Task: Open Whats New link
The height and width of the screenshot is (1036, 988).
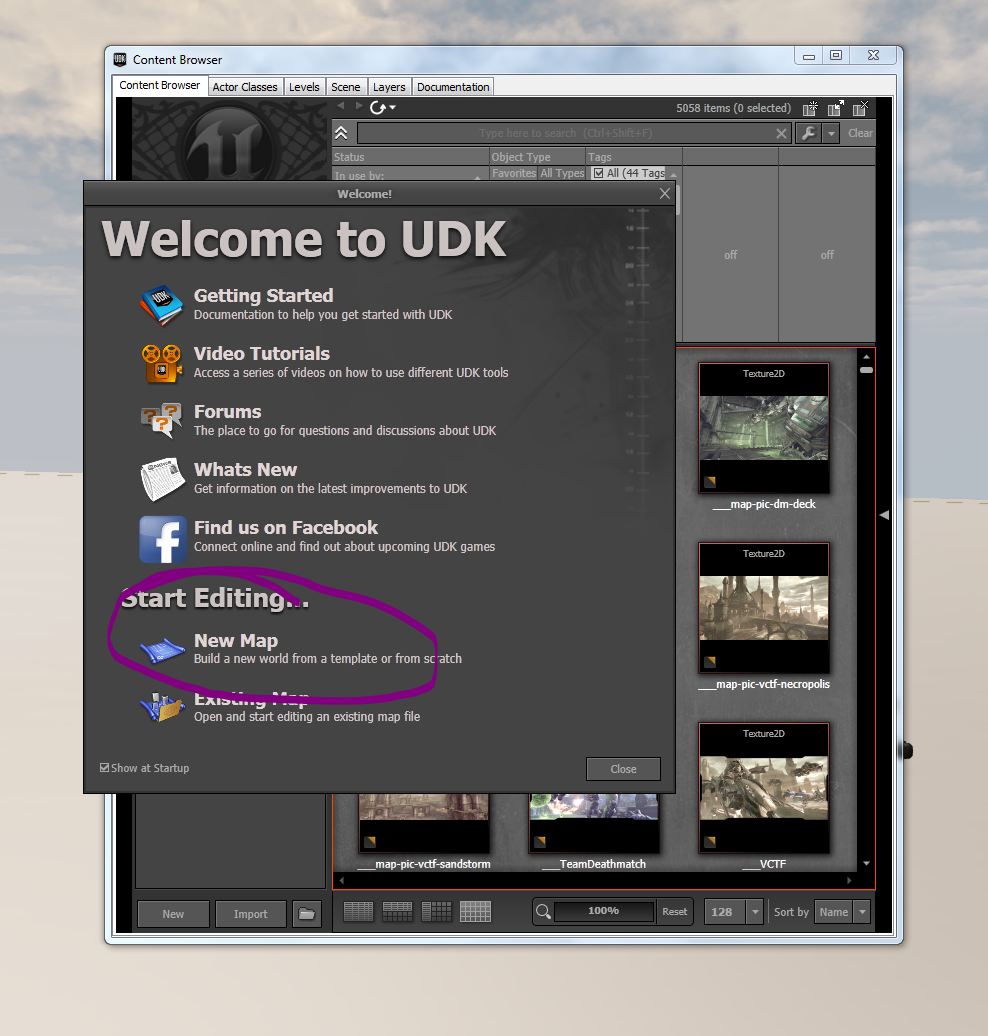Action: point(245,470)
